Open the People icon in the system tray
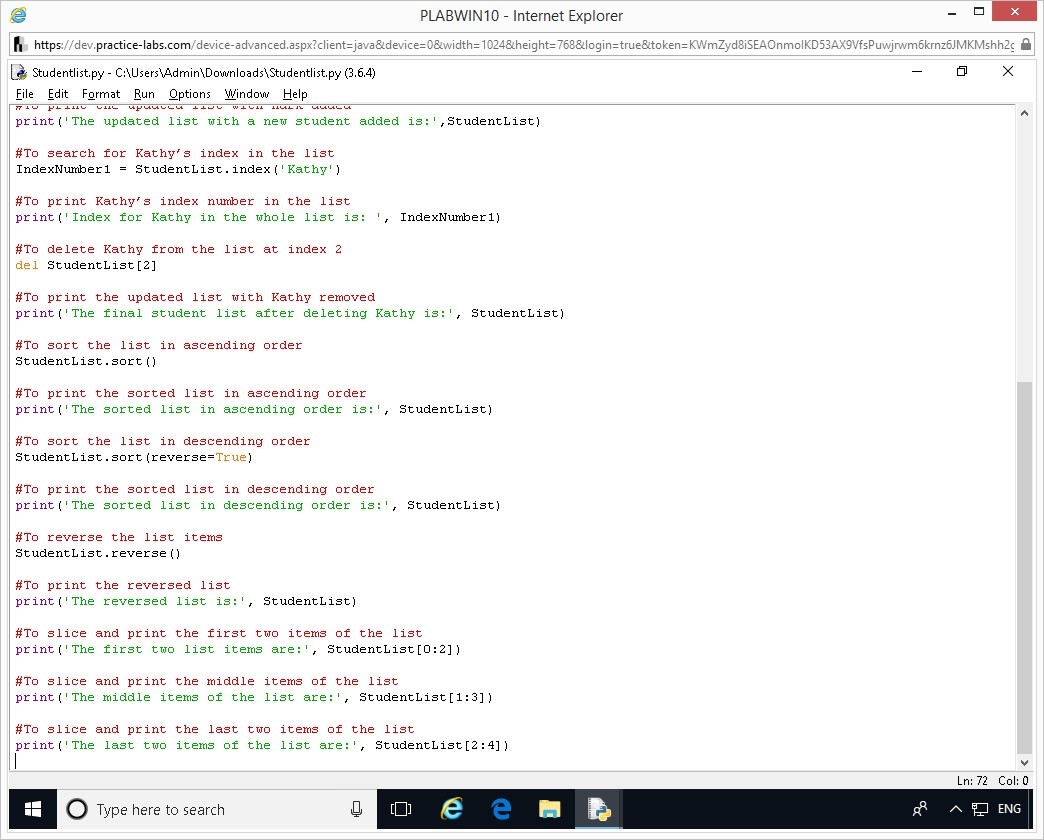This screenshot has height=840, width=1044. [920, 809]
